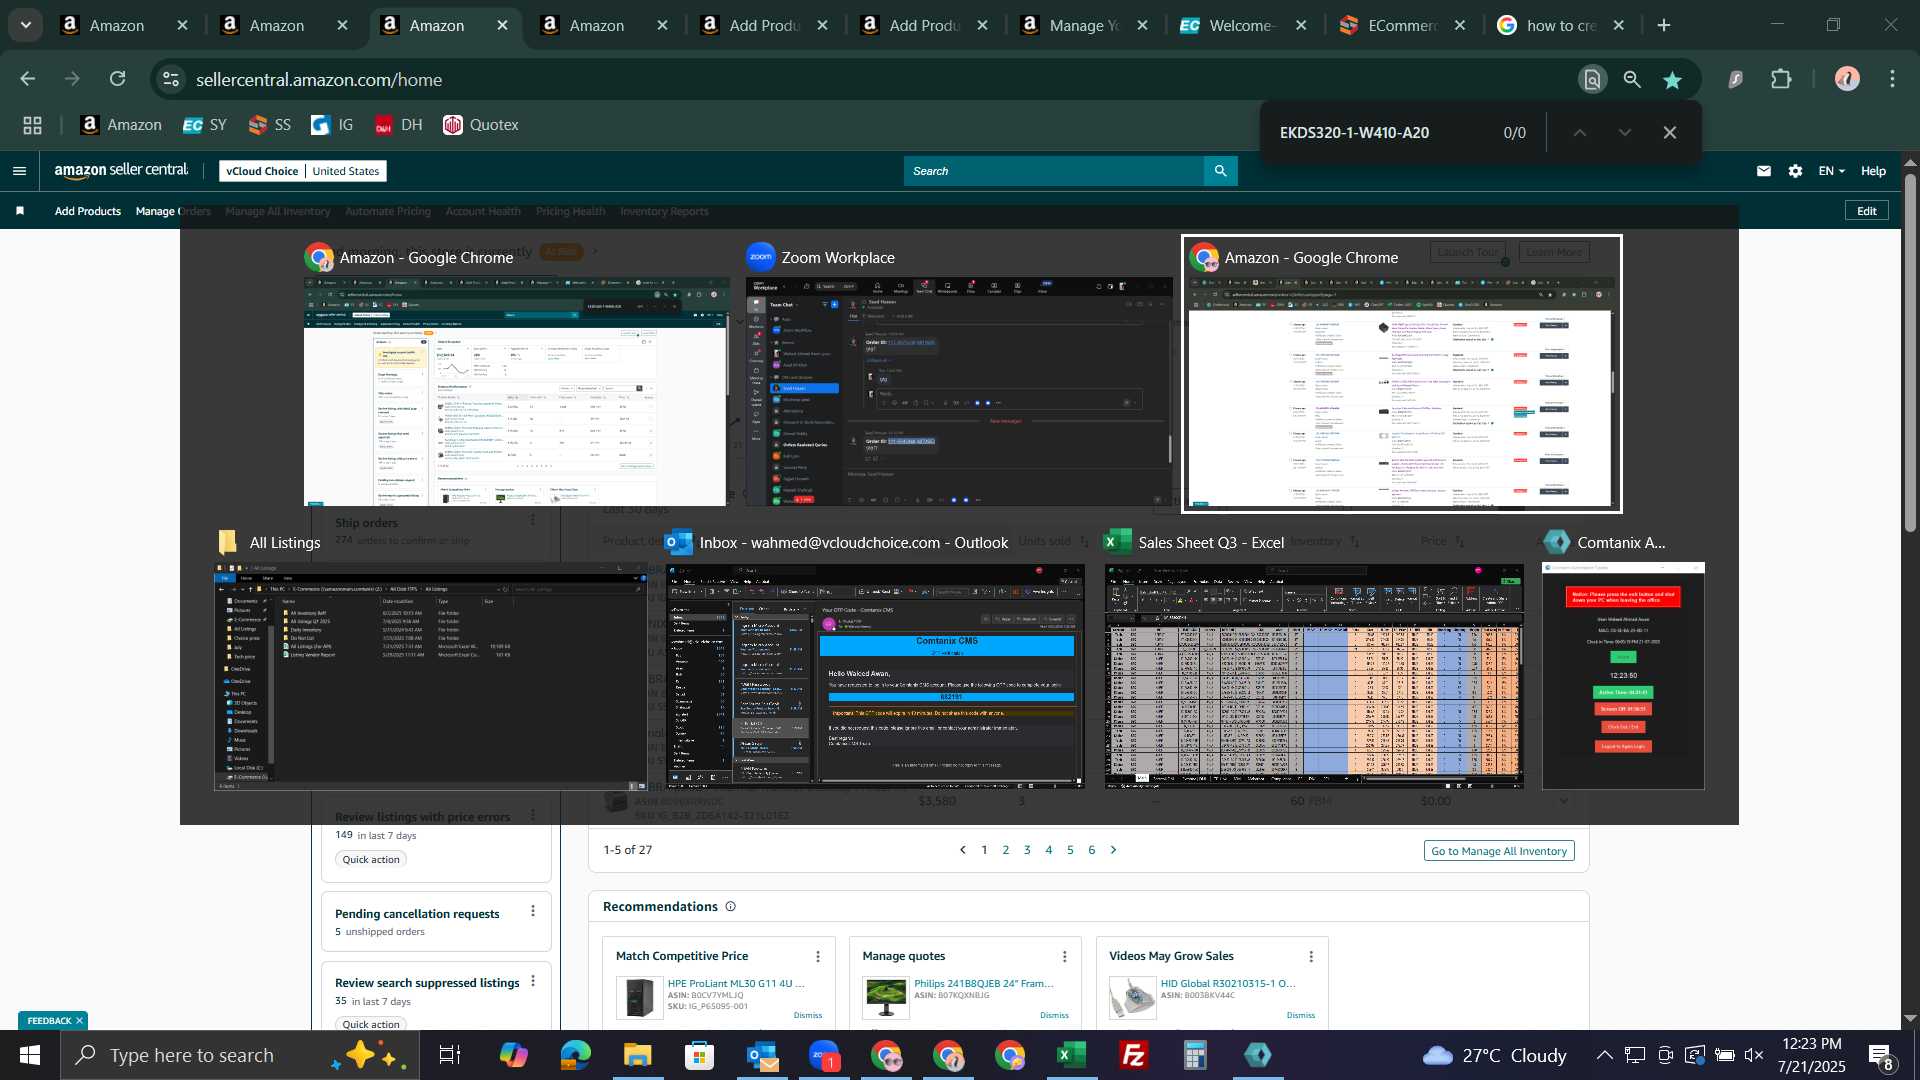Open the Seller Central Help link
Viewport: 1920px width, 1080px height.
tap(1873, 171)
